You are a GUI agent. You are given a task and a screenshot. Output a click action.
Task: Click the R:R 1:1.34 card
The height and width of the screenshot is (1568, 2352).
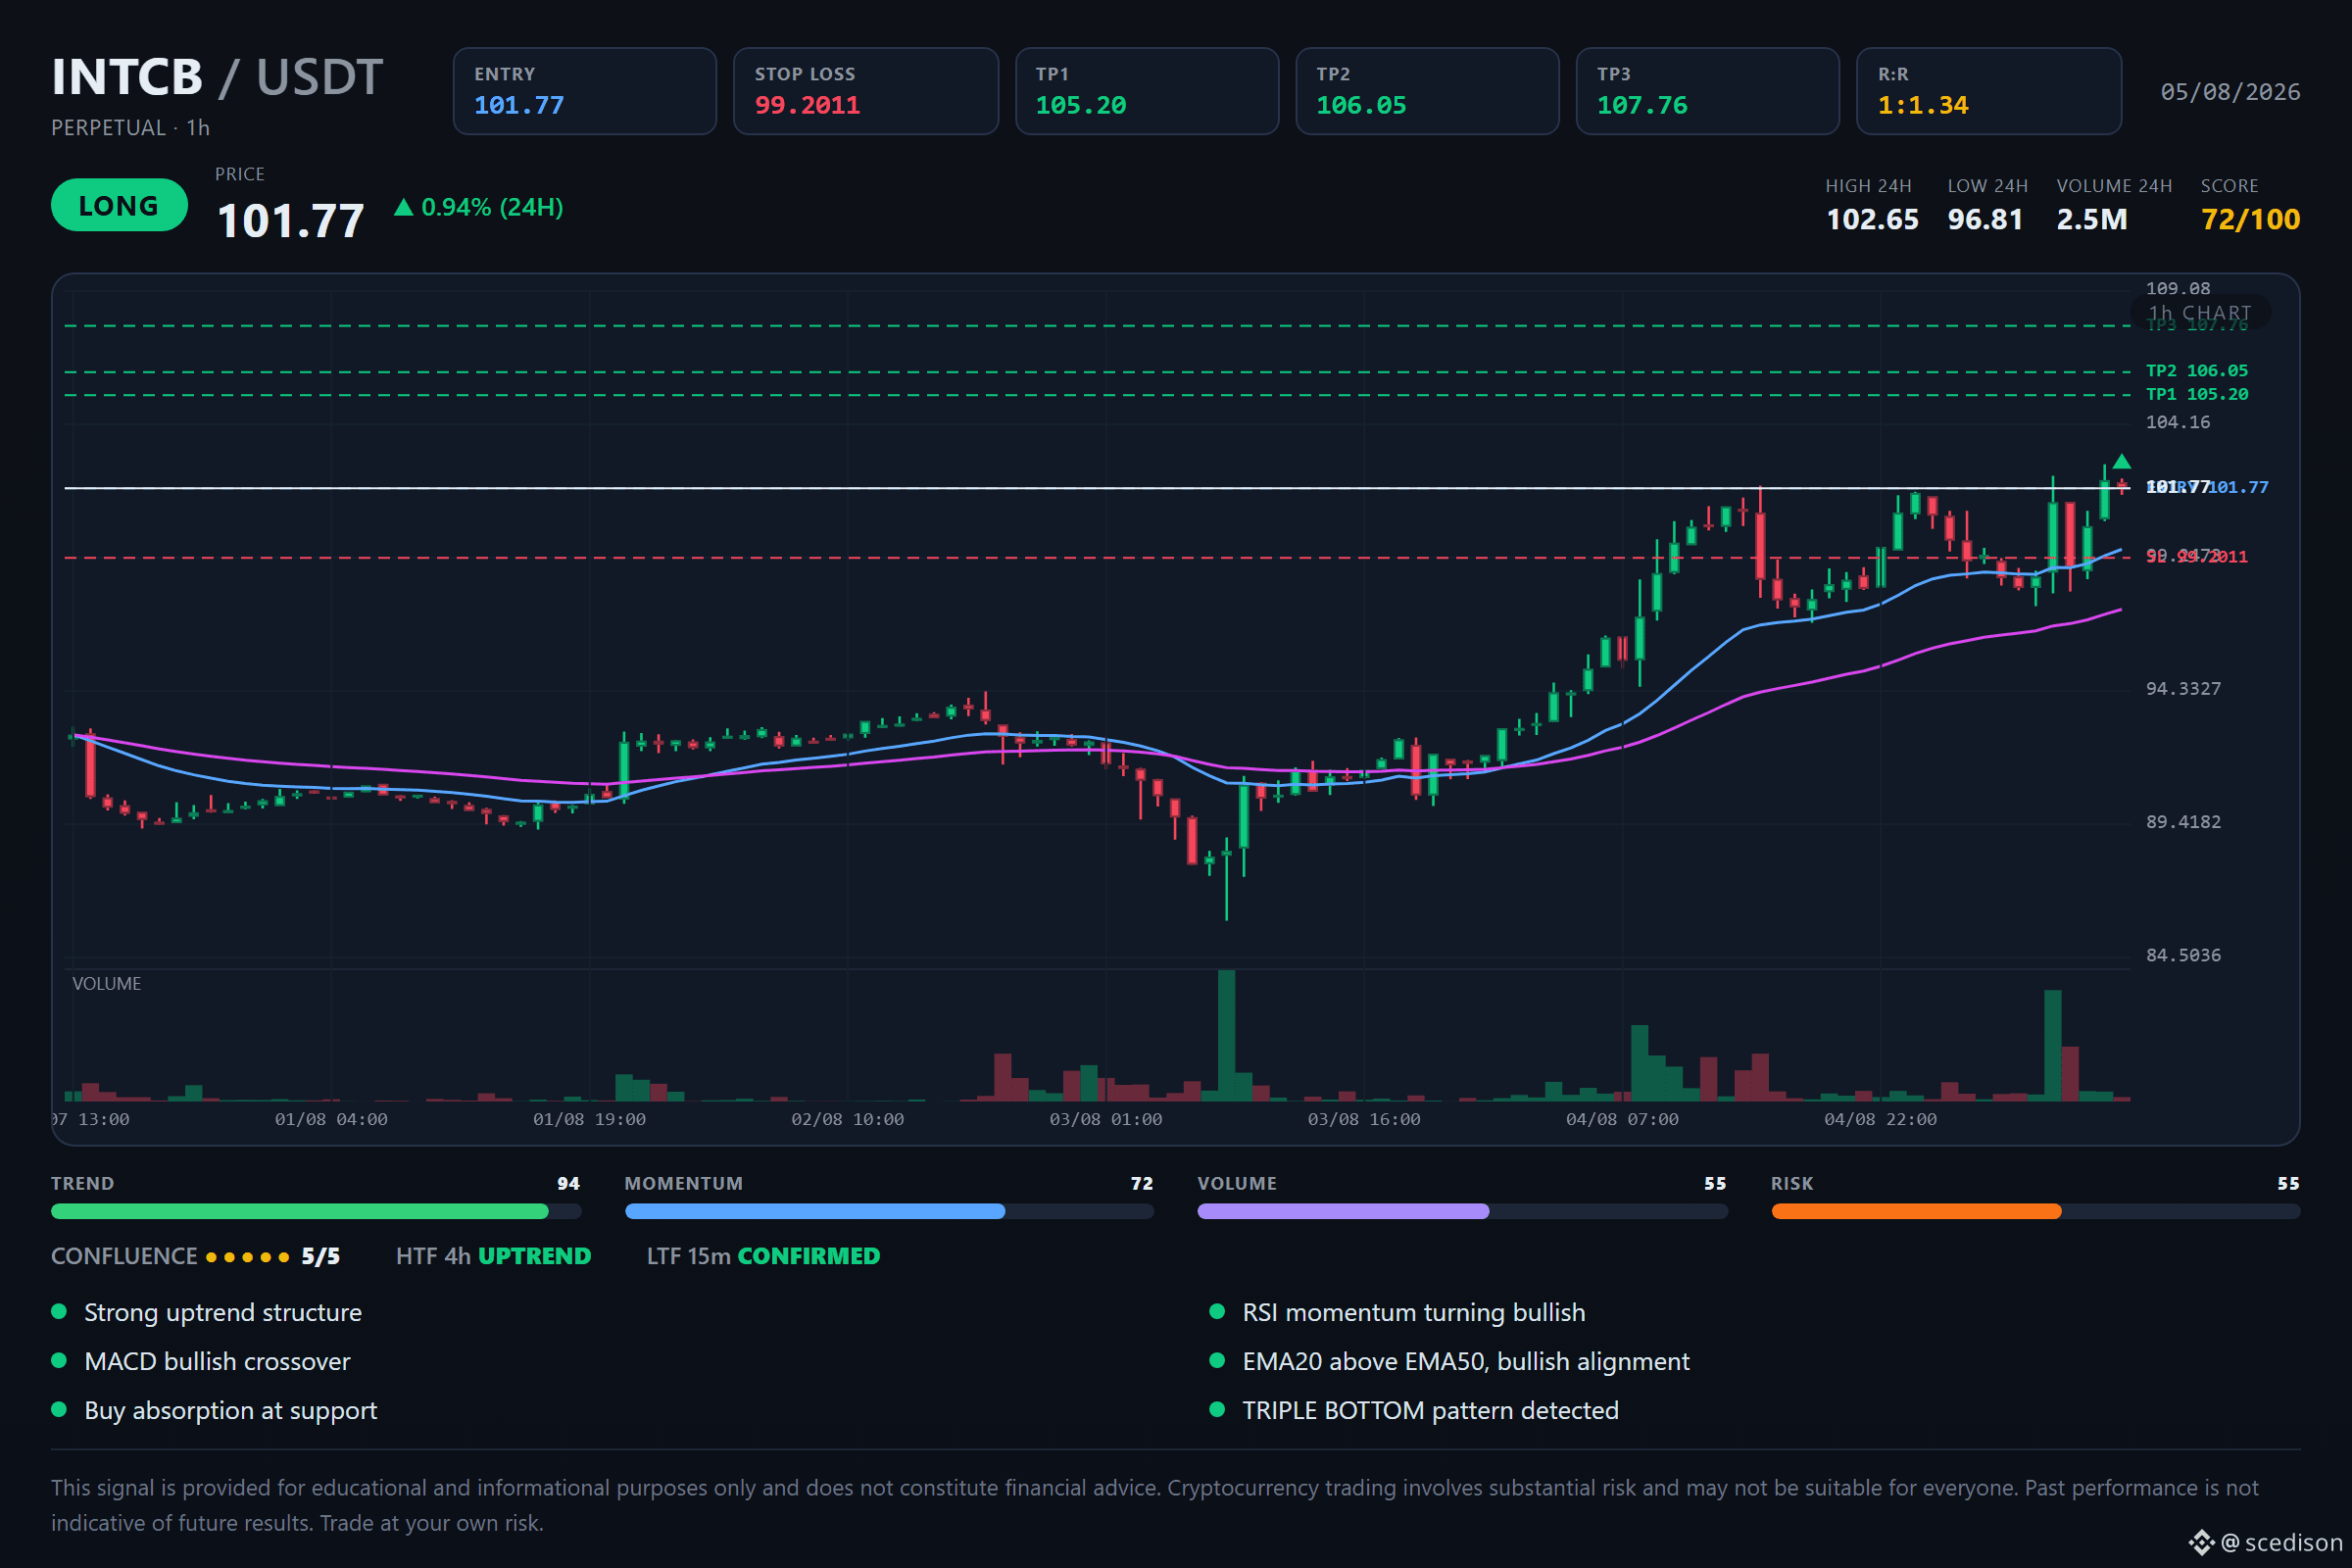(x=1988, y=91)
